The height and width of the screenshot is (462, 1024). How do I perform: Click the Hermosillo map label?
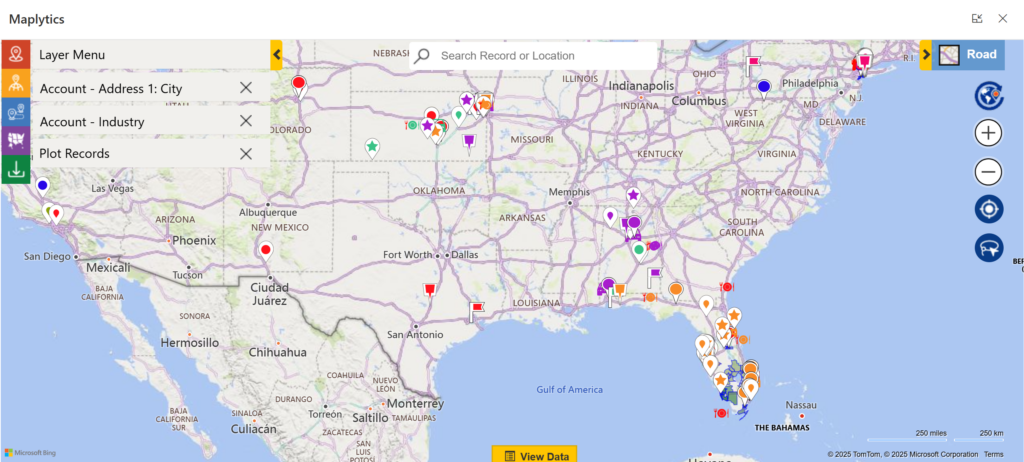189,342
